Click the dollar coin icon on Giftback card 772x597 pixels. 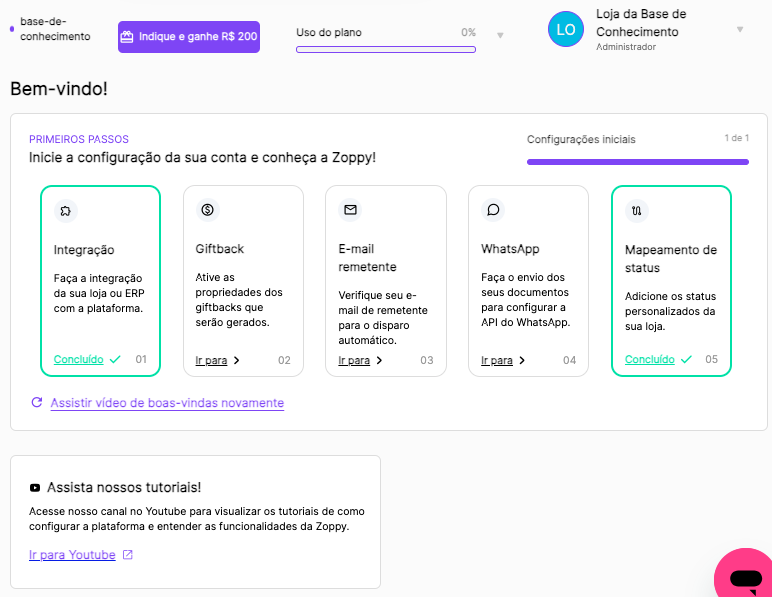[207, 210]
